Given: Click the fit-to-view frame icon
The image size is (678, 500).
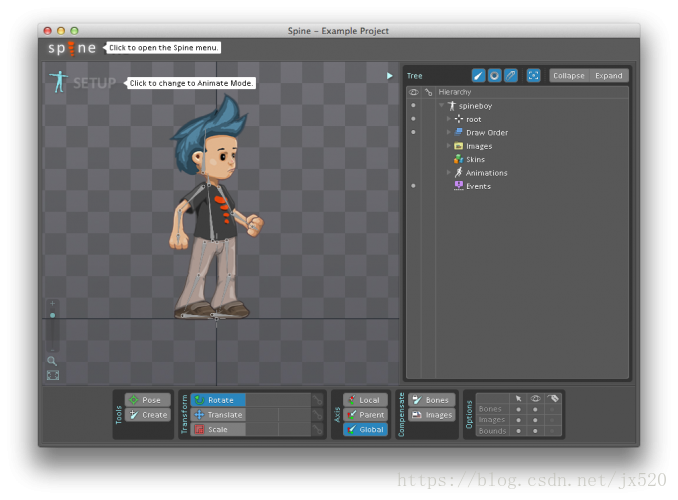Looking at the screenshot, I should (53, 375).
